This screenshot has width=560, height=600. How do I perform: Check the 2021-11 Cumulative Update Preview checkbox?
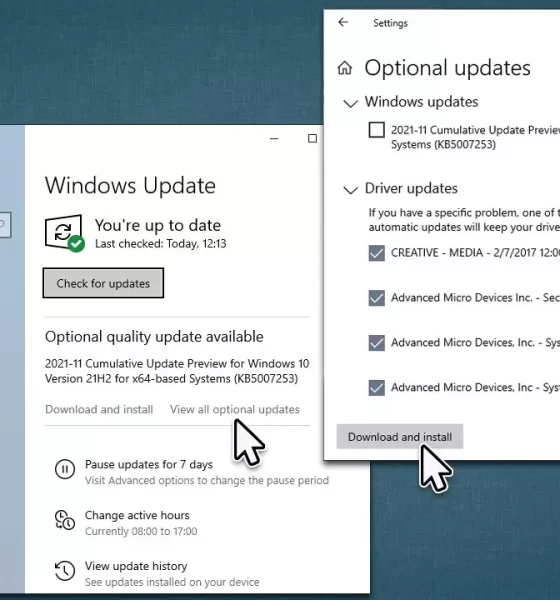[x=377, y=130]
